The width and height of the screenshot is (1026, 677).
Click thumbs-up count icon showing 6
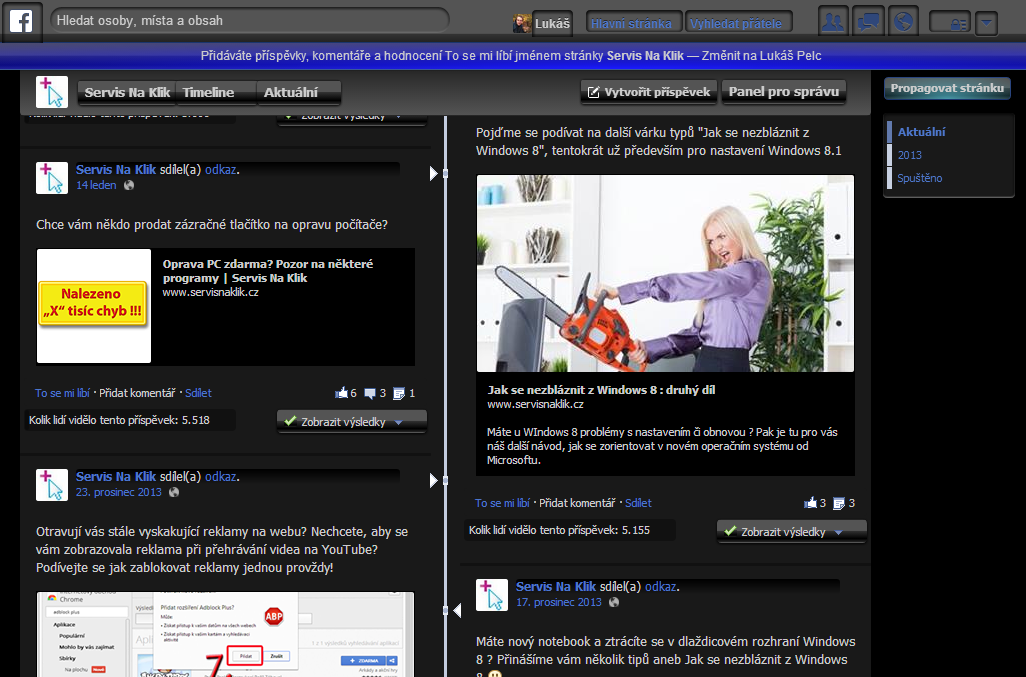pyautogui.click(x=342, y=393)
